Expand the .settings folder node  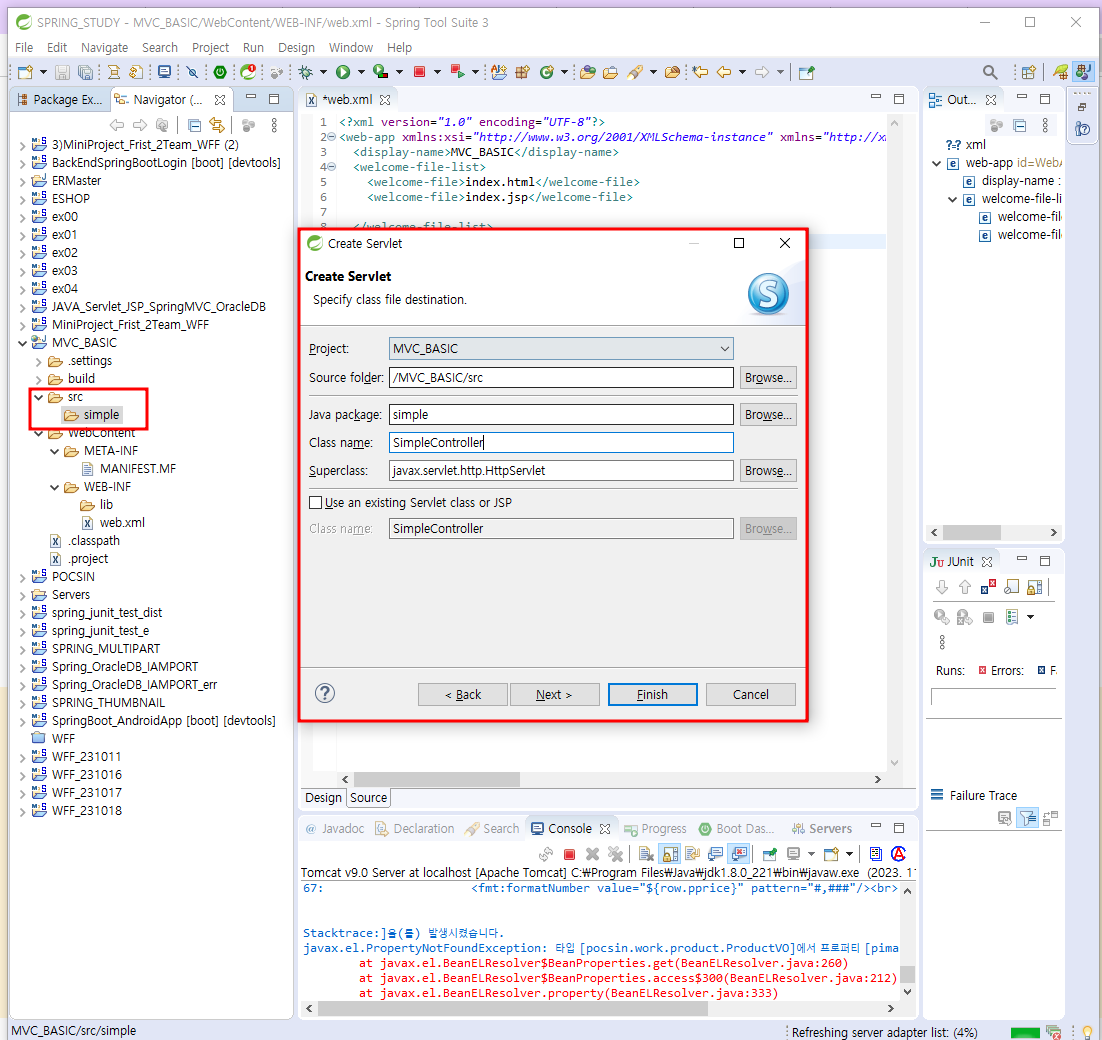[x=39, y=361]
